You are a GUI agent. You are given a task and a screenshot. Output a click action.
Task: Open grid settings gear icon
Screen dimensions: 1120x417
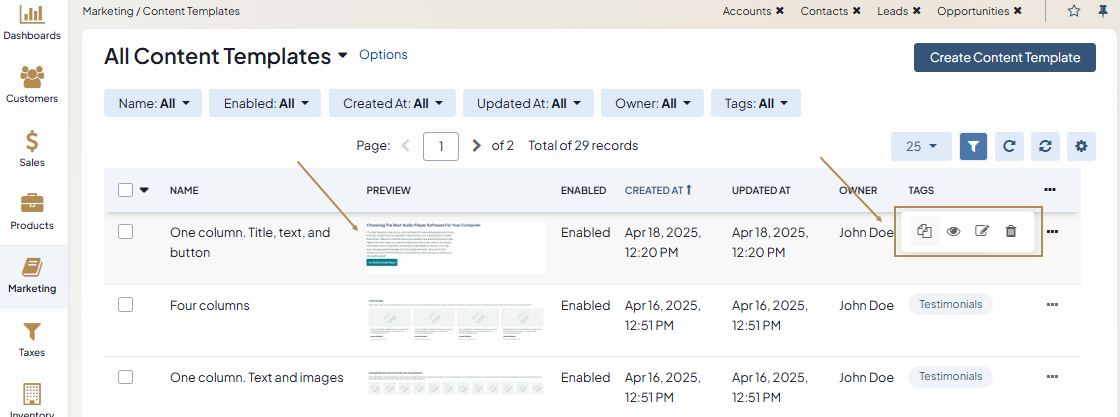pyautogui.click(x=1081, y=146)
